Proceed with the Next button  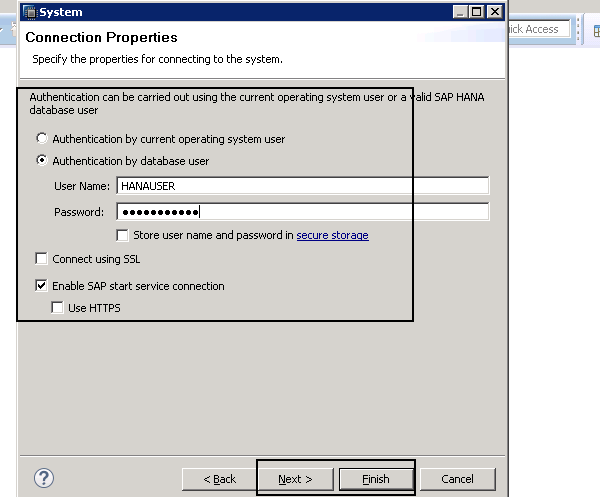[296, 479]
